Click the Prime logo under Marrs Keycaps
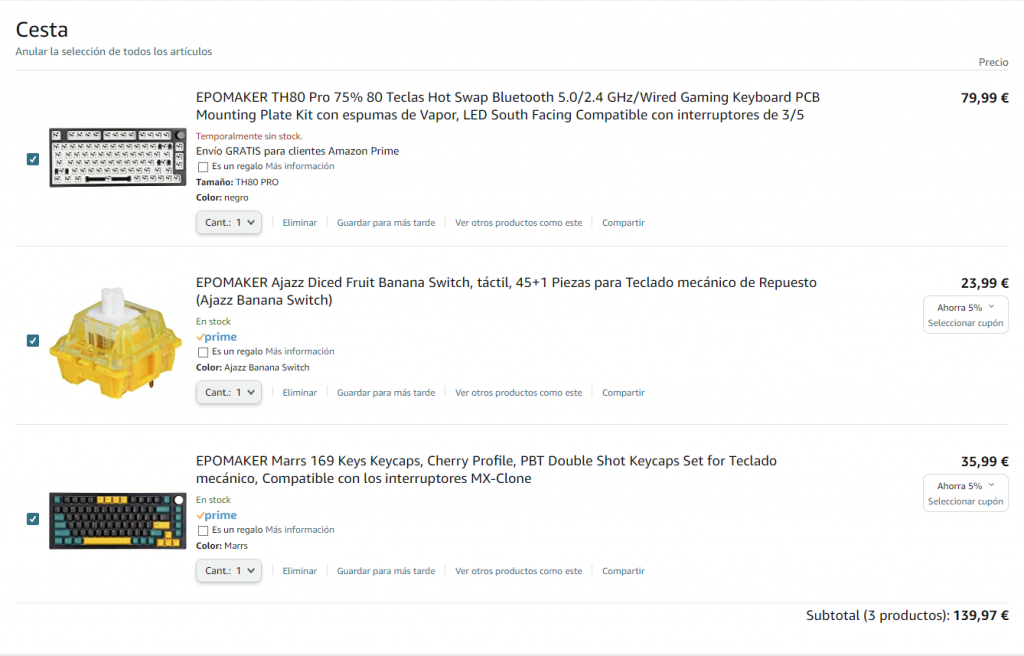The height and width of the screenshot is (656, 1024). pyautogui.click(x=216, y=515)
